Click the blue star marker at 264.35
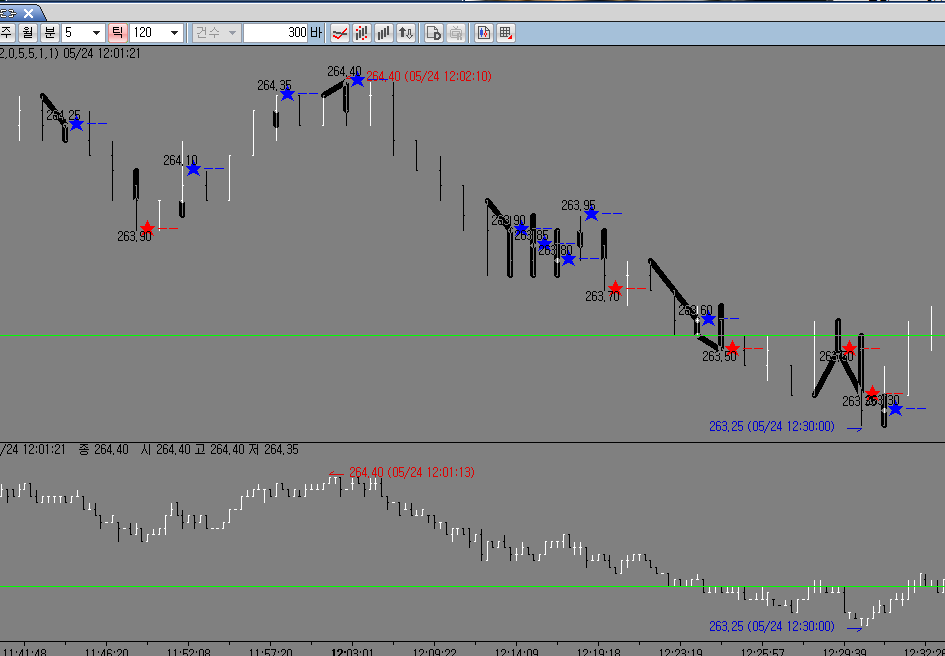This screenshot has height=656, width=945. (287, 93)
